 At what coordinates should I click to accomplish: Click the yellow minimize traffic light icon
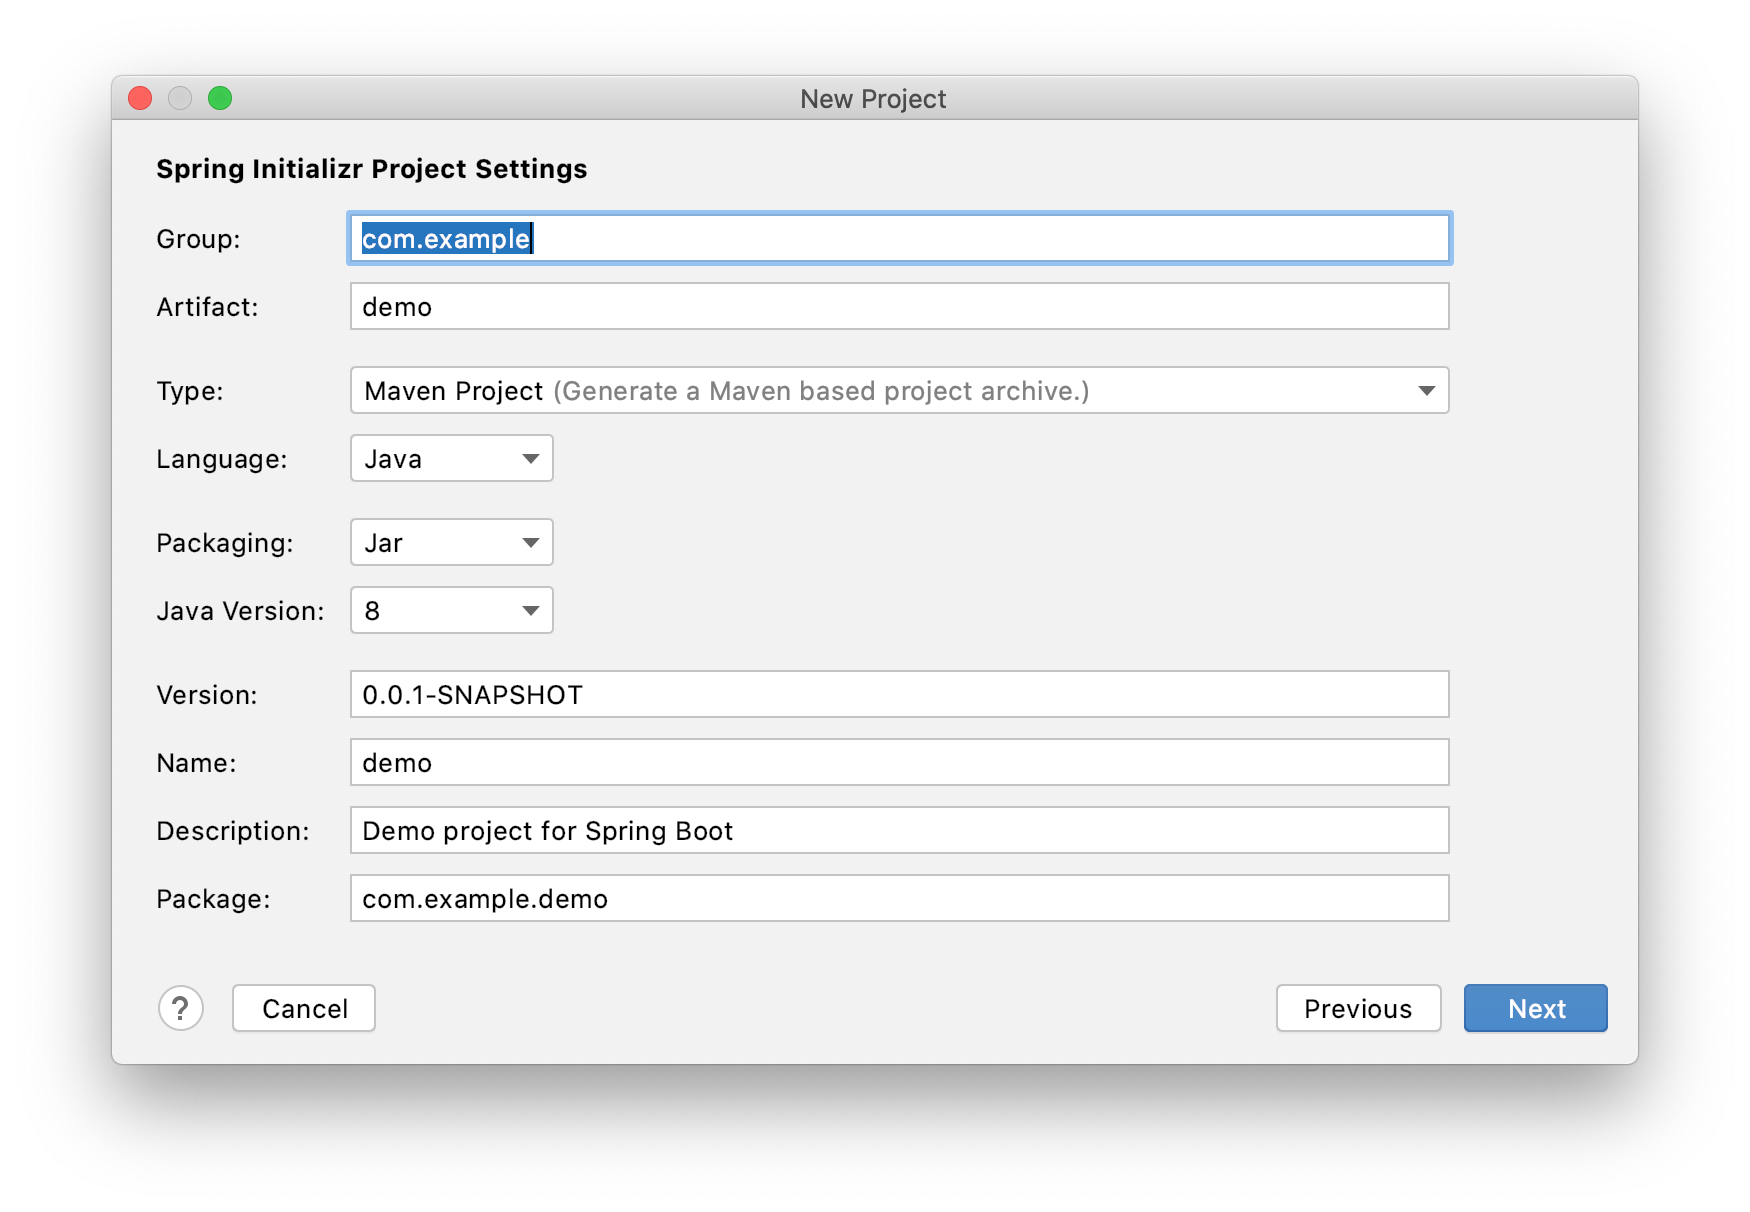180,98
